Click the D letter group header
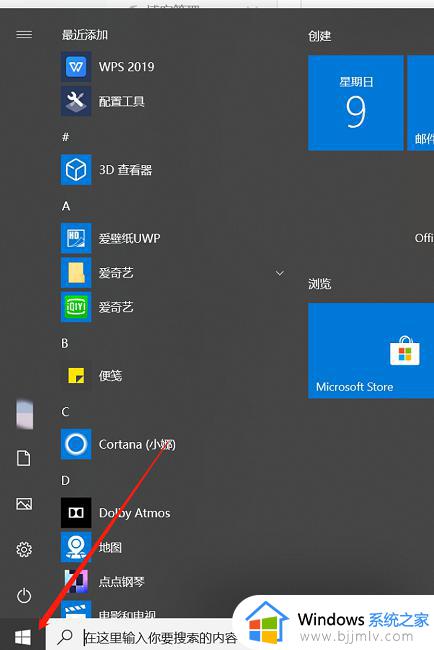Viewport: 434px width, 650px height. pyautogui.click(x=65, y=480)
